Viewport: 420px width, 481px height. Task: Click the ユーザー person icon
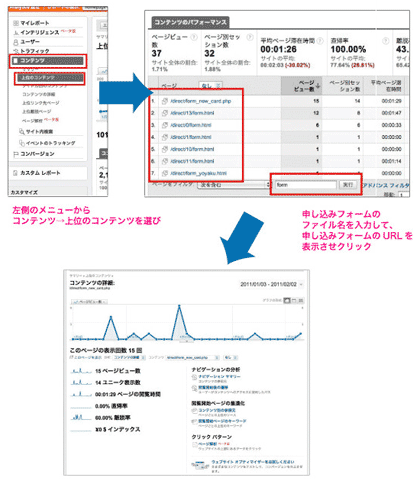[x=16, y=42]
